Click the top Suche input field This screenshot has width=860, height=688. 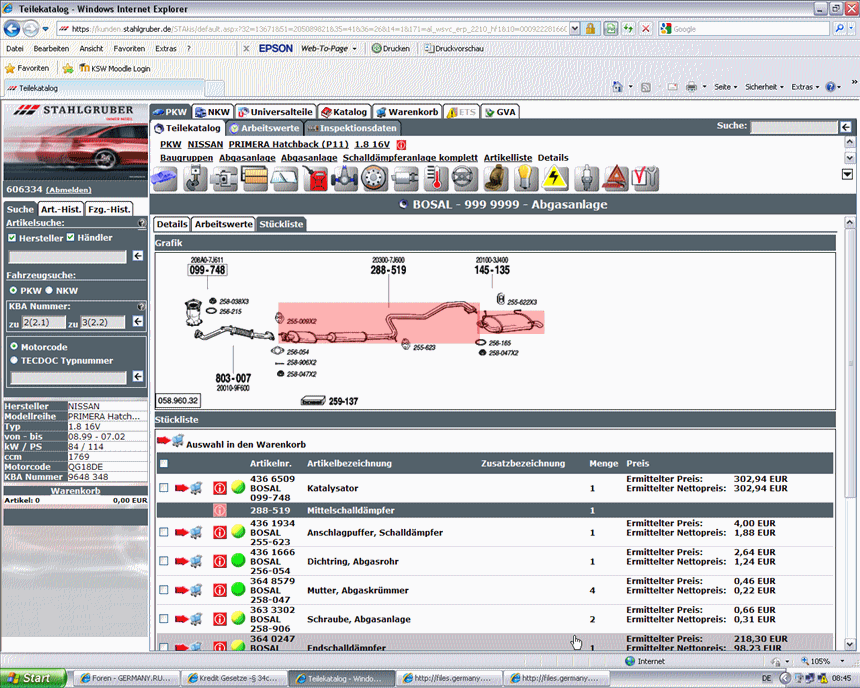tap(794, 127)
